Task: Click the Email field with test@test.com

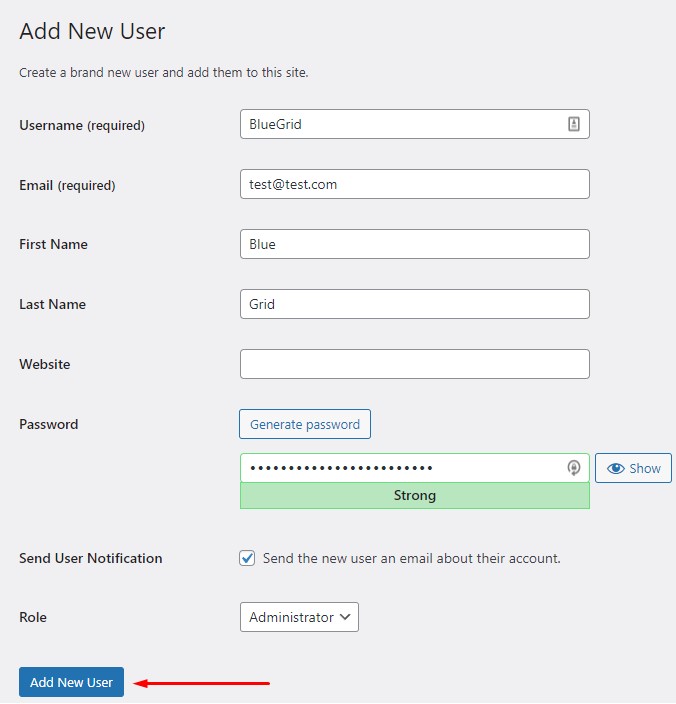Action: 415,184
